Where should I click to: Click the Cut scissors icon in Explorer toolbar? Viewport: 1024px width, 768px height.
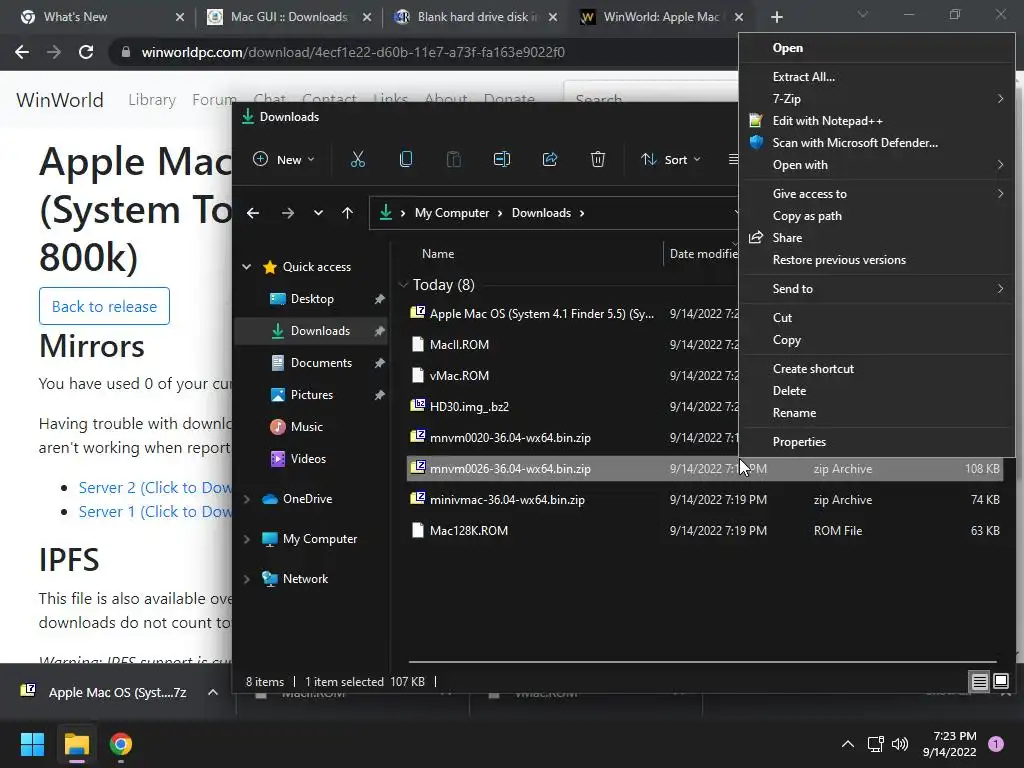[x=358, y=159]
